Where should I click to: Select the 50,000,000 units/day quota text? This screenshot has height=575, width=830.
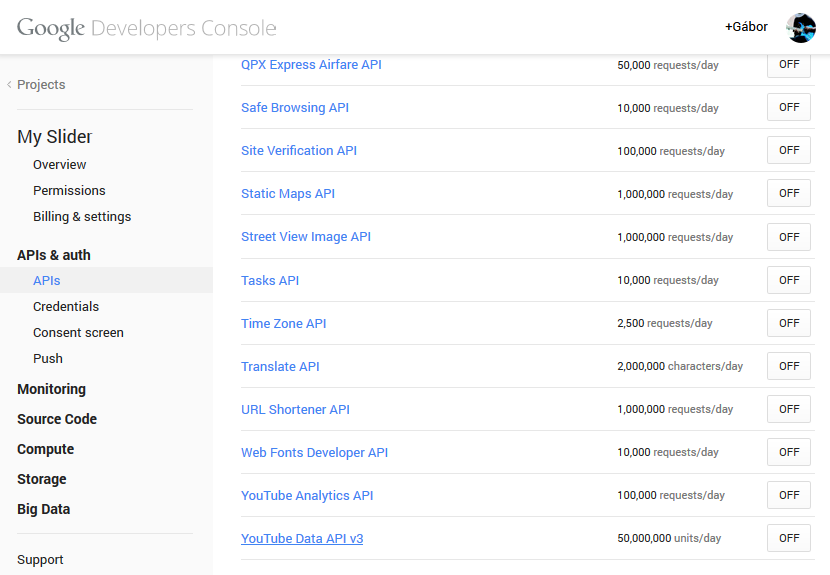[669, 538]
